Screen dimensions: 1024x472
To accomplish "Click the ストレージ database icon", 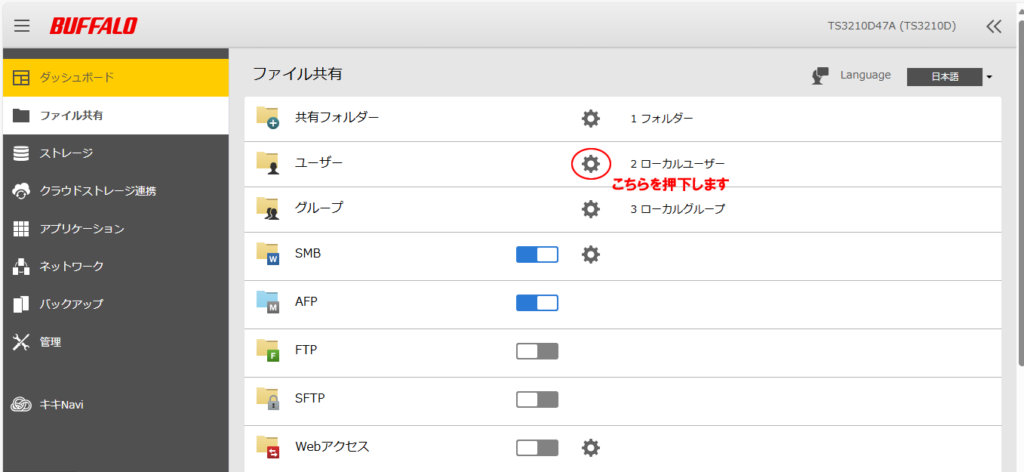I will [22, 153].
